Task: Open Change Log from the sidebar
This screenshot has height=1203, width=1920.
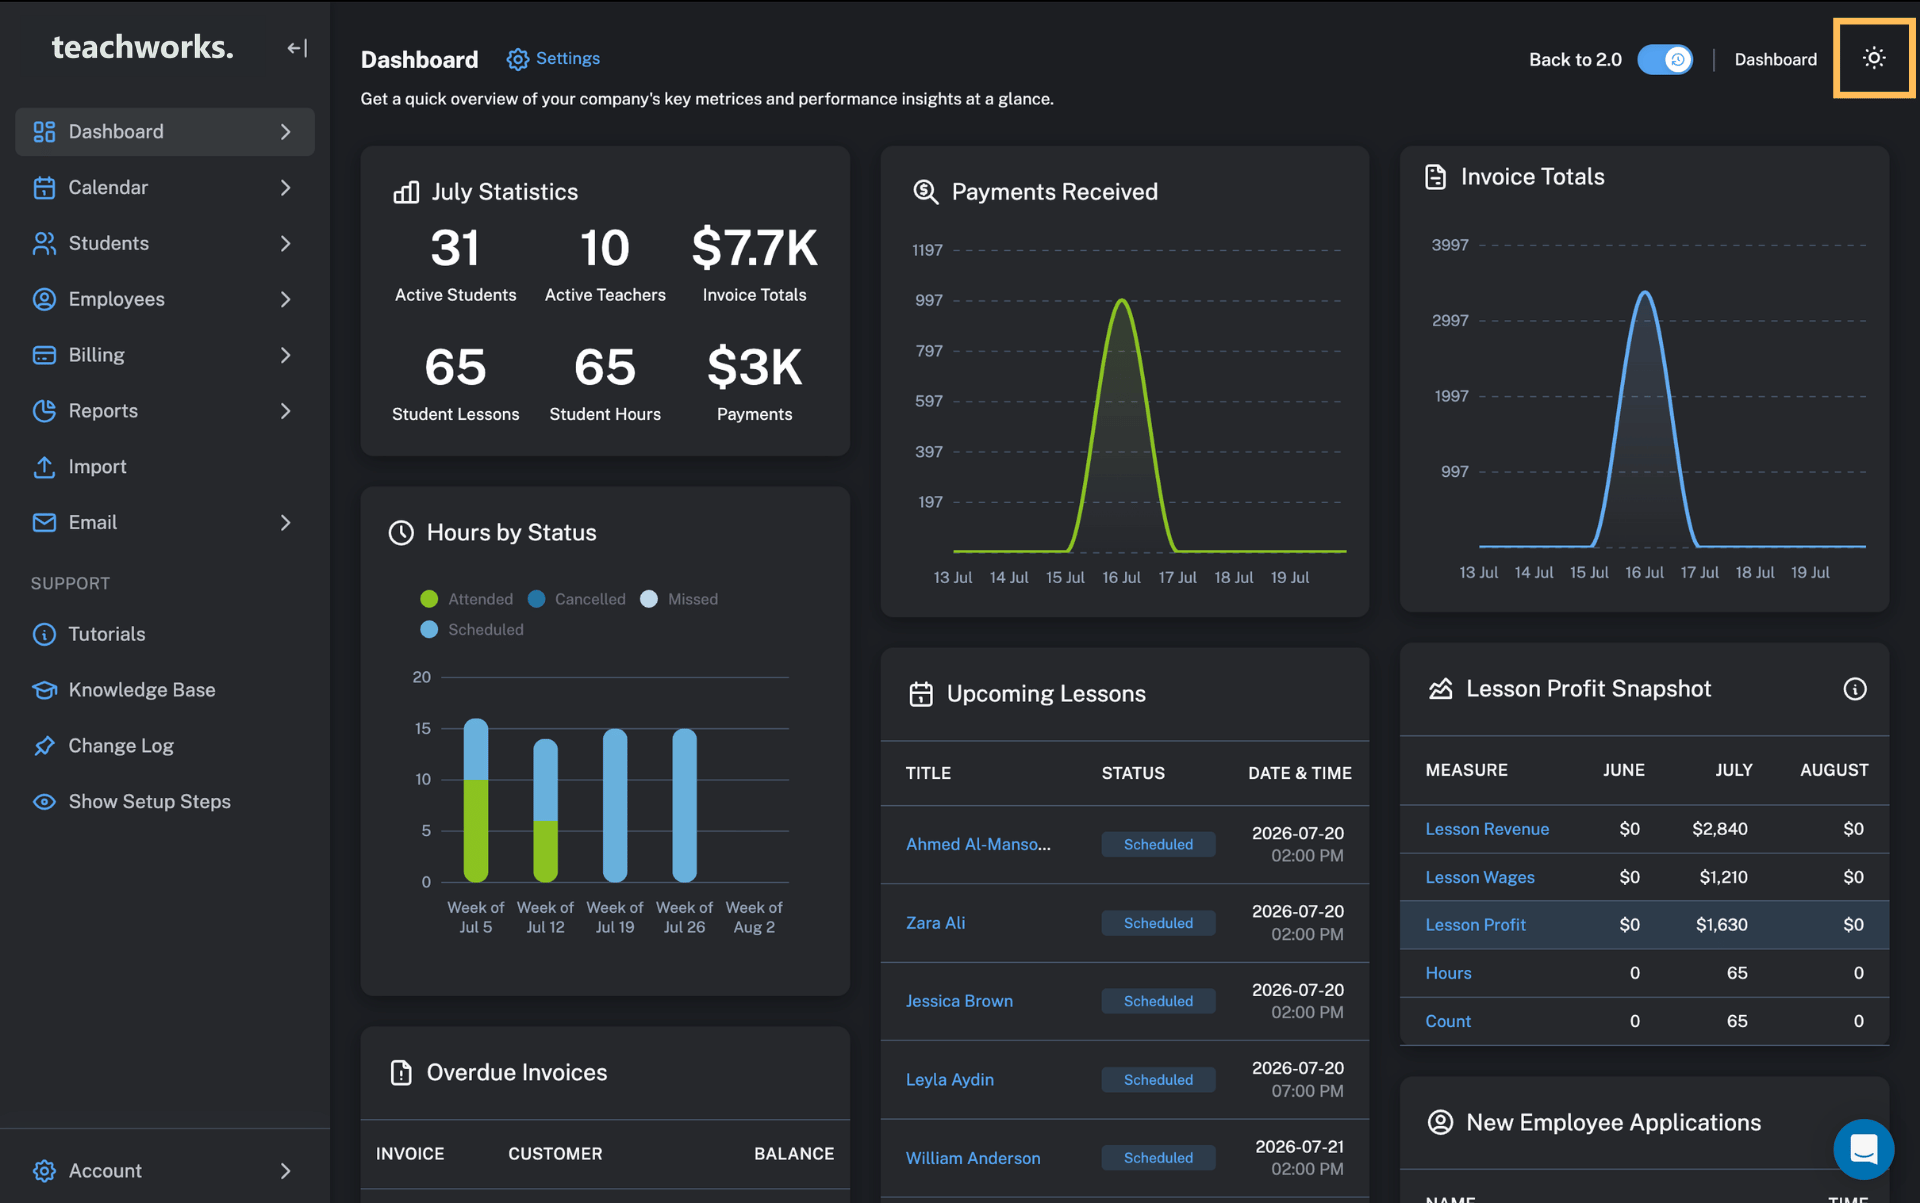Action: tap(165, 746)
